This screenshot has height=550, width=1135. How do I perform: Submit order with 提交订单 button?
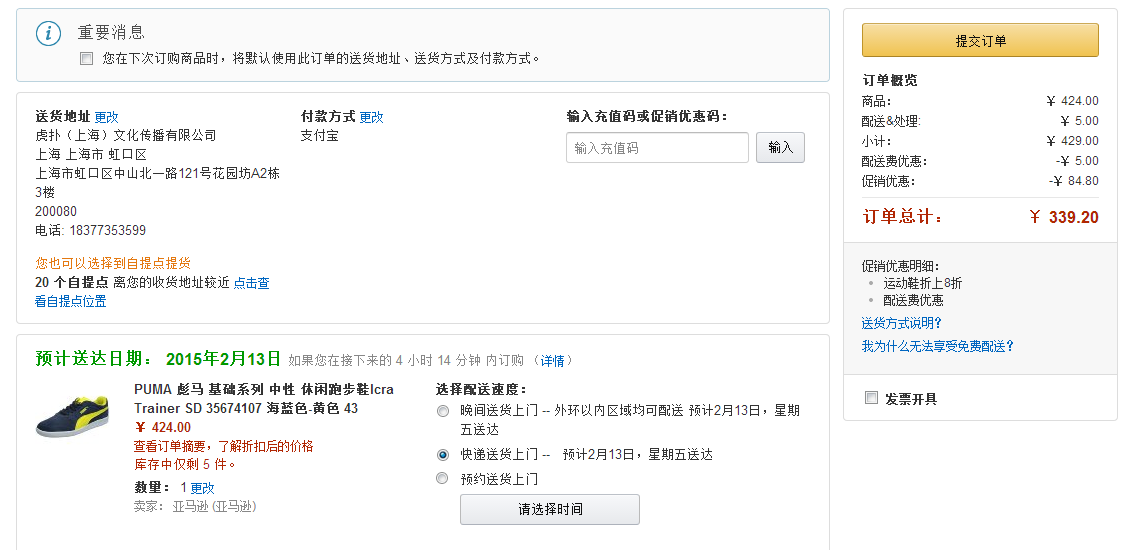point(980,41)
